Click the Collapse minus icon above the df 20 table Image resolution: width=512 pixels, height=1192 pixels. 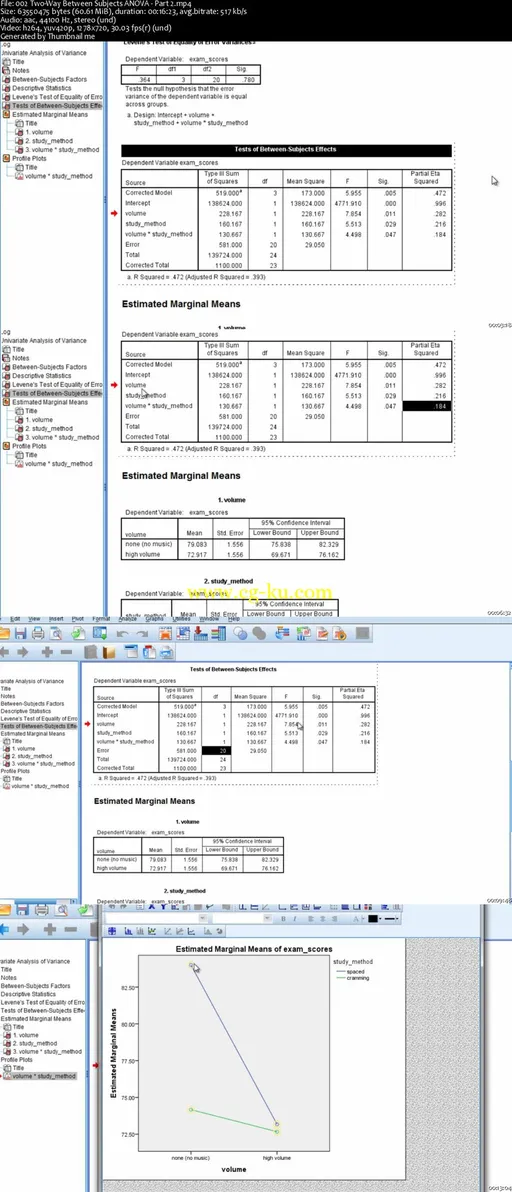pos(66,652)
